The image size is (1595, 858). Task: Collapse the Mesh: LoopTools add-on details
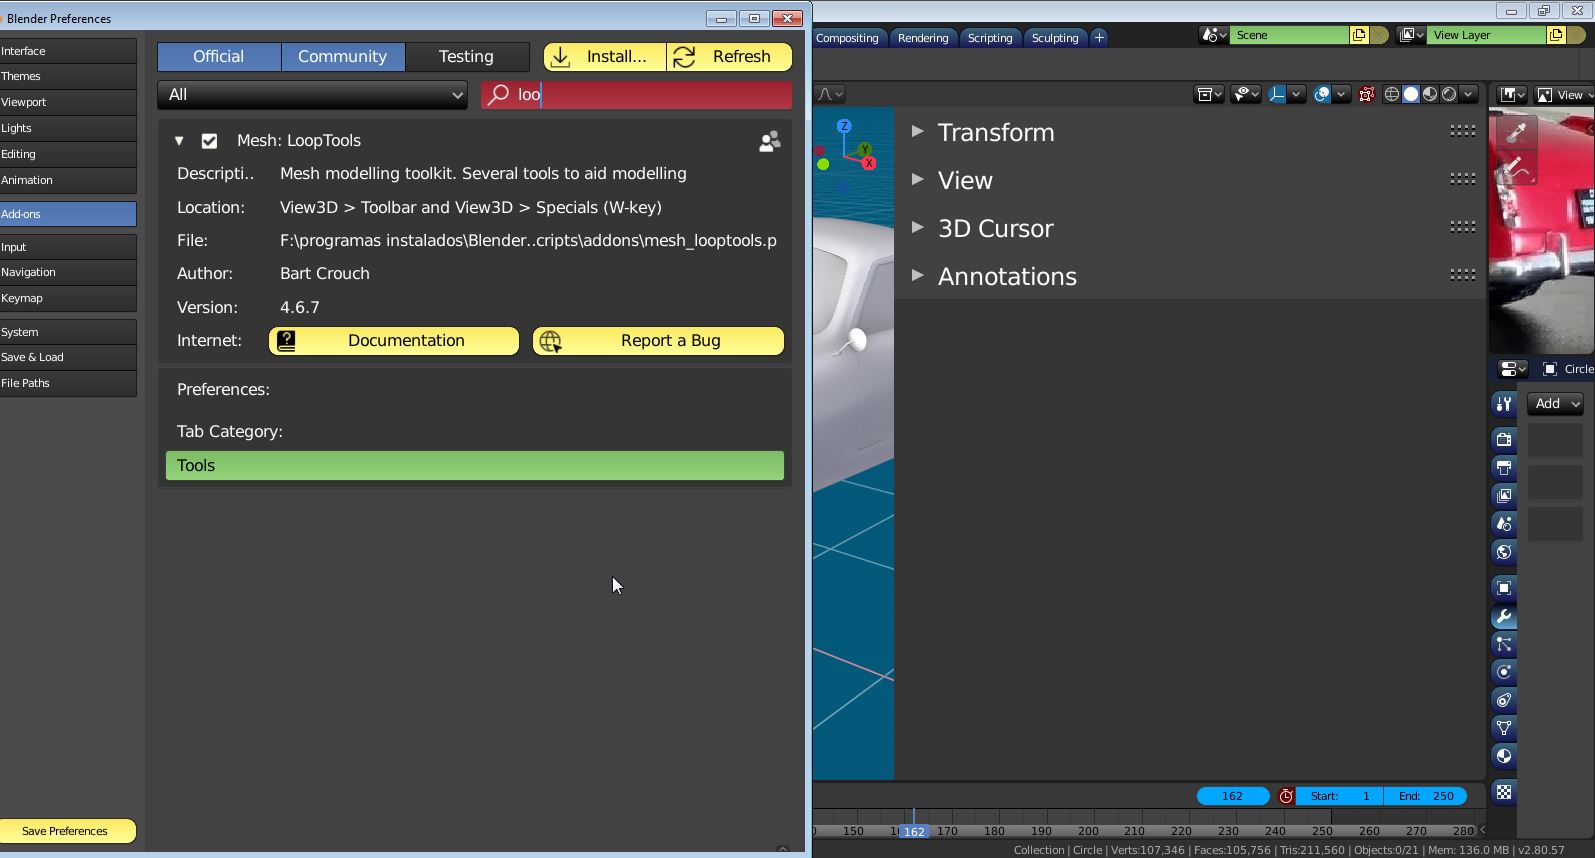[x=179, y=141]
